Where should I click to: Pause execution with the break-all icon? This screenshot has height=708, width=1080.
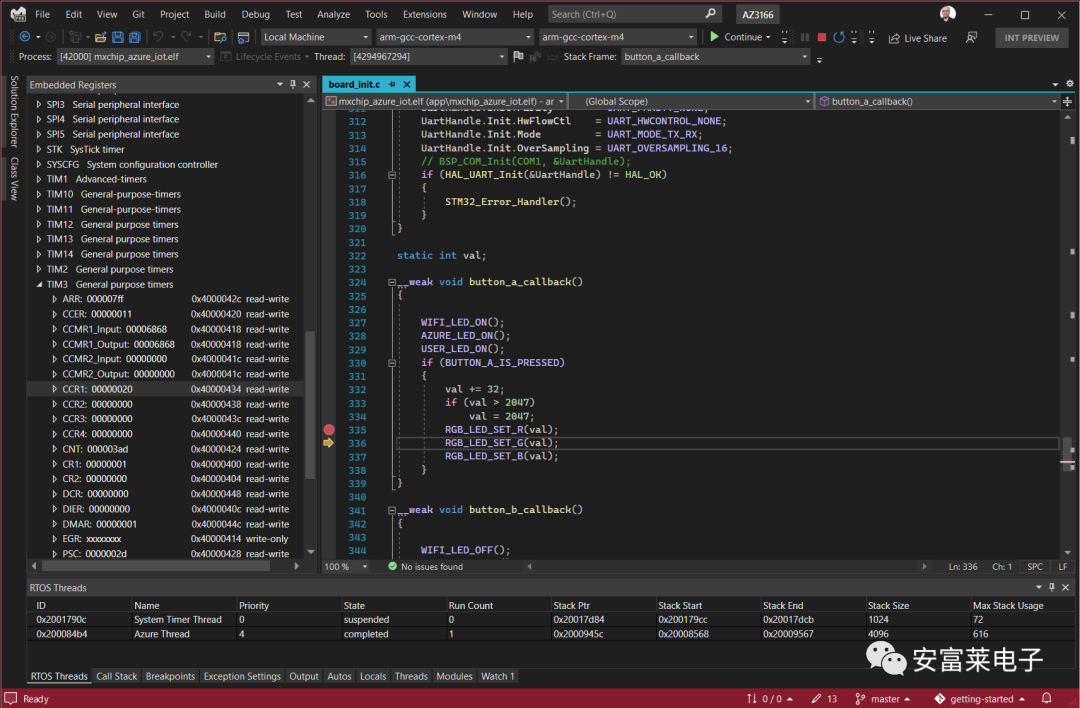[x=804, y=37]
